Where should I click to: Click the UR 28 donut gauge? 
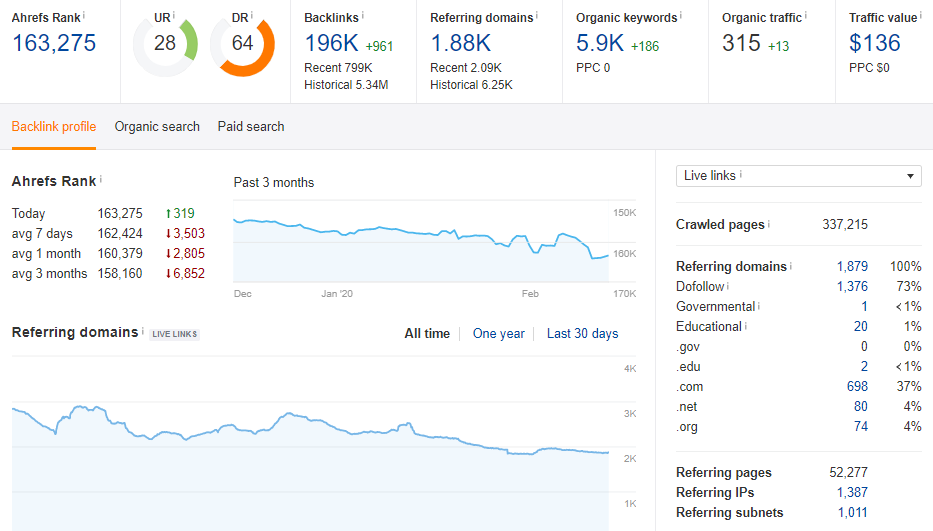(165, 46)
